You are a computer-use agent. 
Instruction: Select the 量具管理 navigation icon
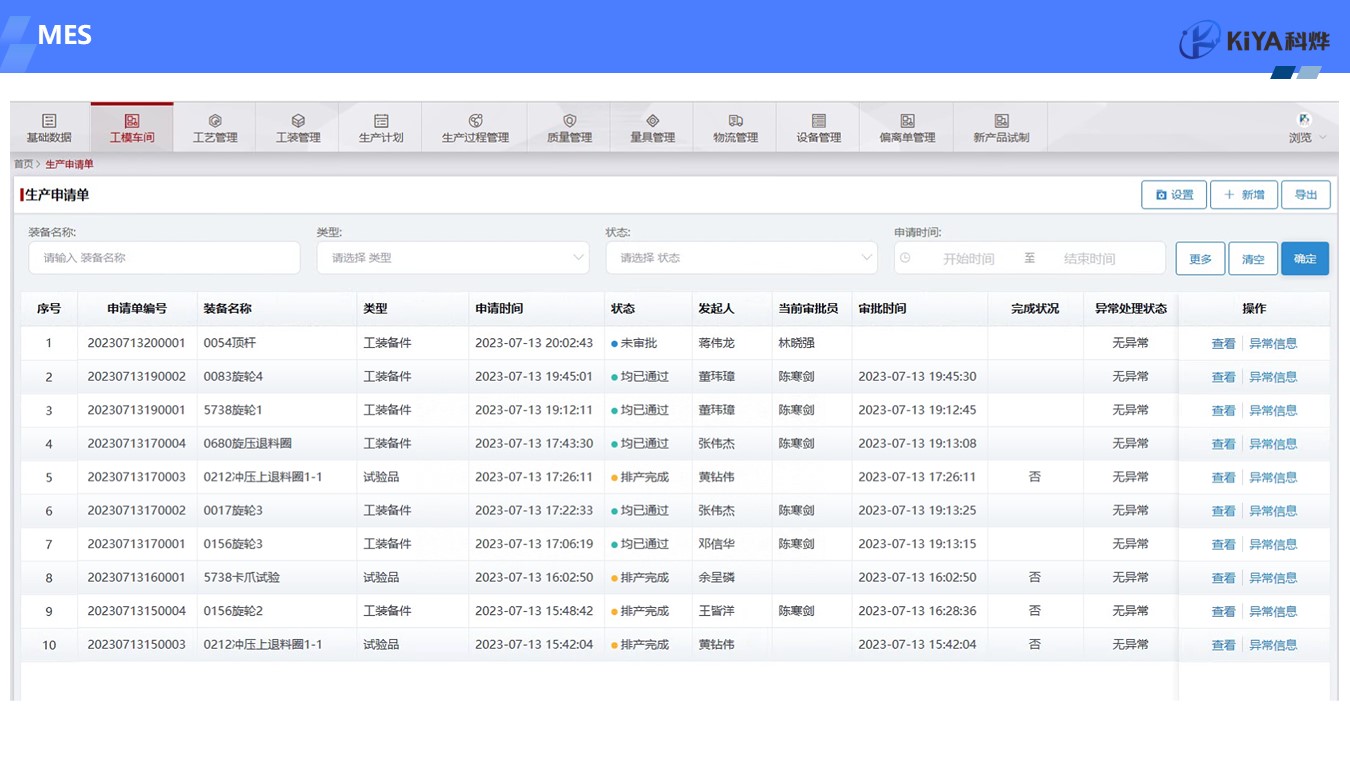[652, 121]
